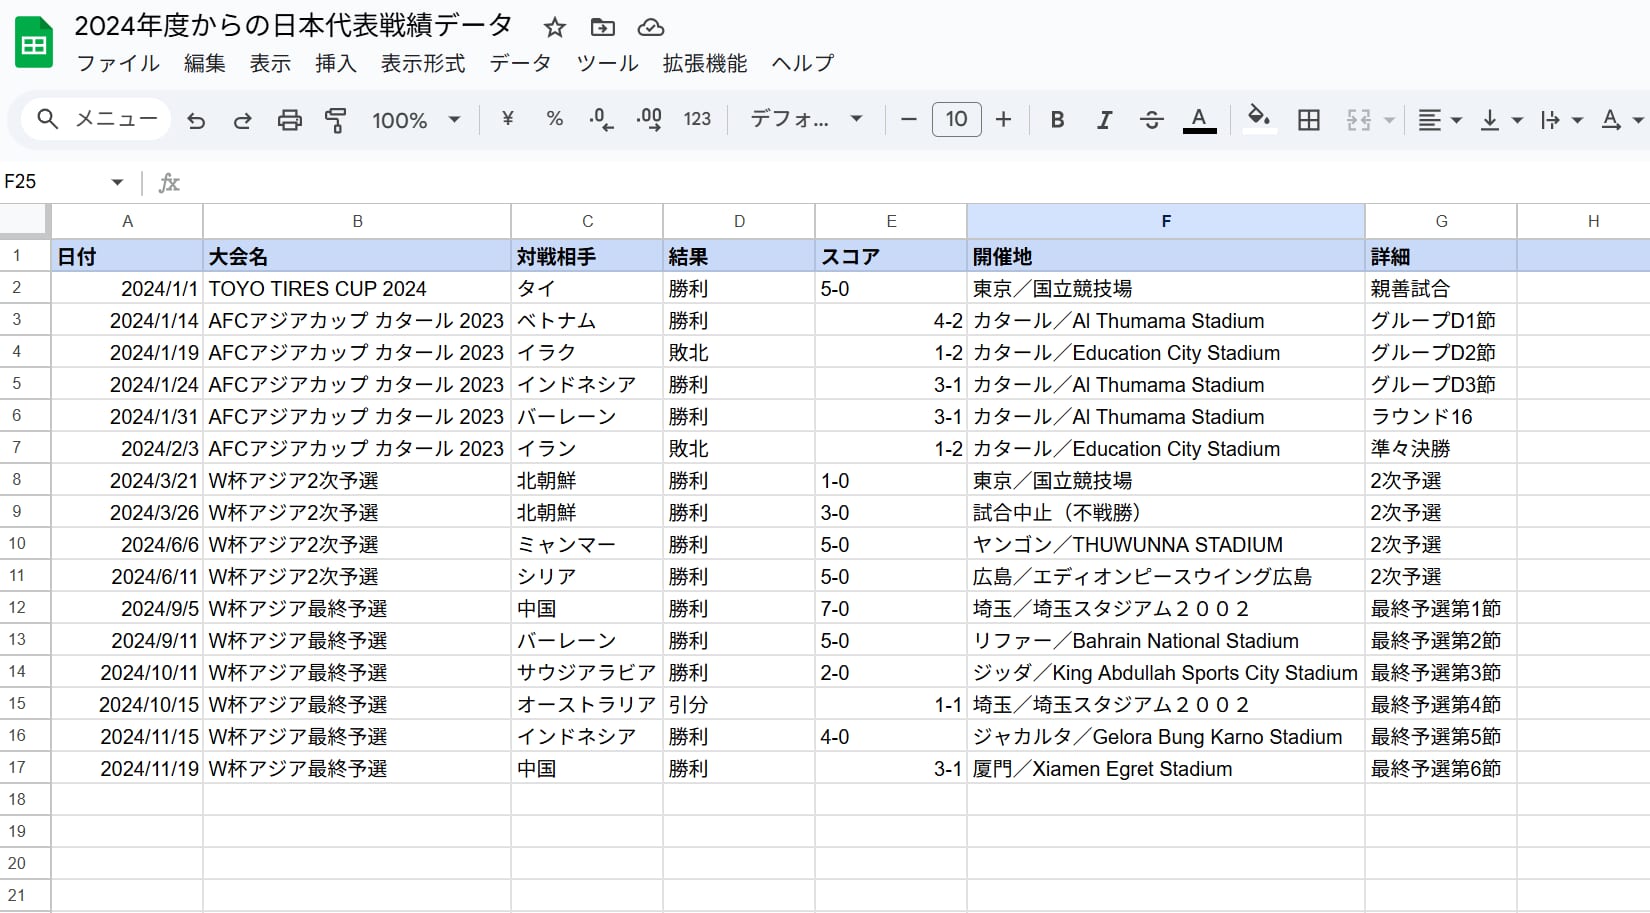This screenshot has width=1650, height=913.
Task: Click the undo arrow icon
Action: click(x=196, y=120)
